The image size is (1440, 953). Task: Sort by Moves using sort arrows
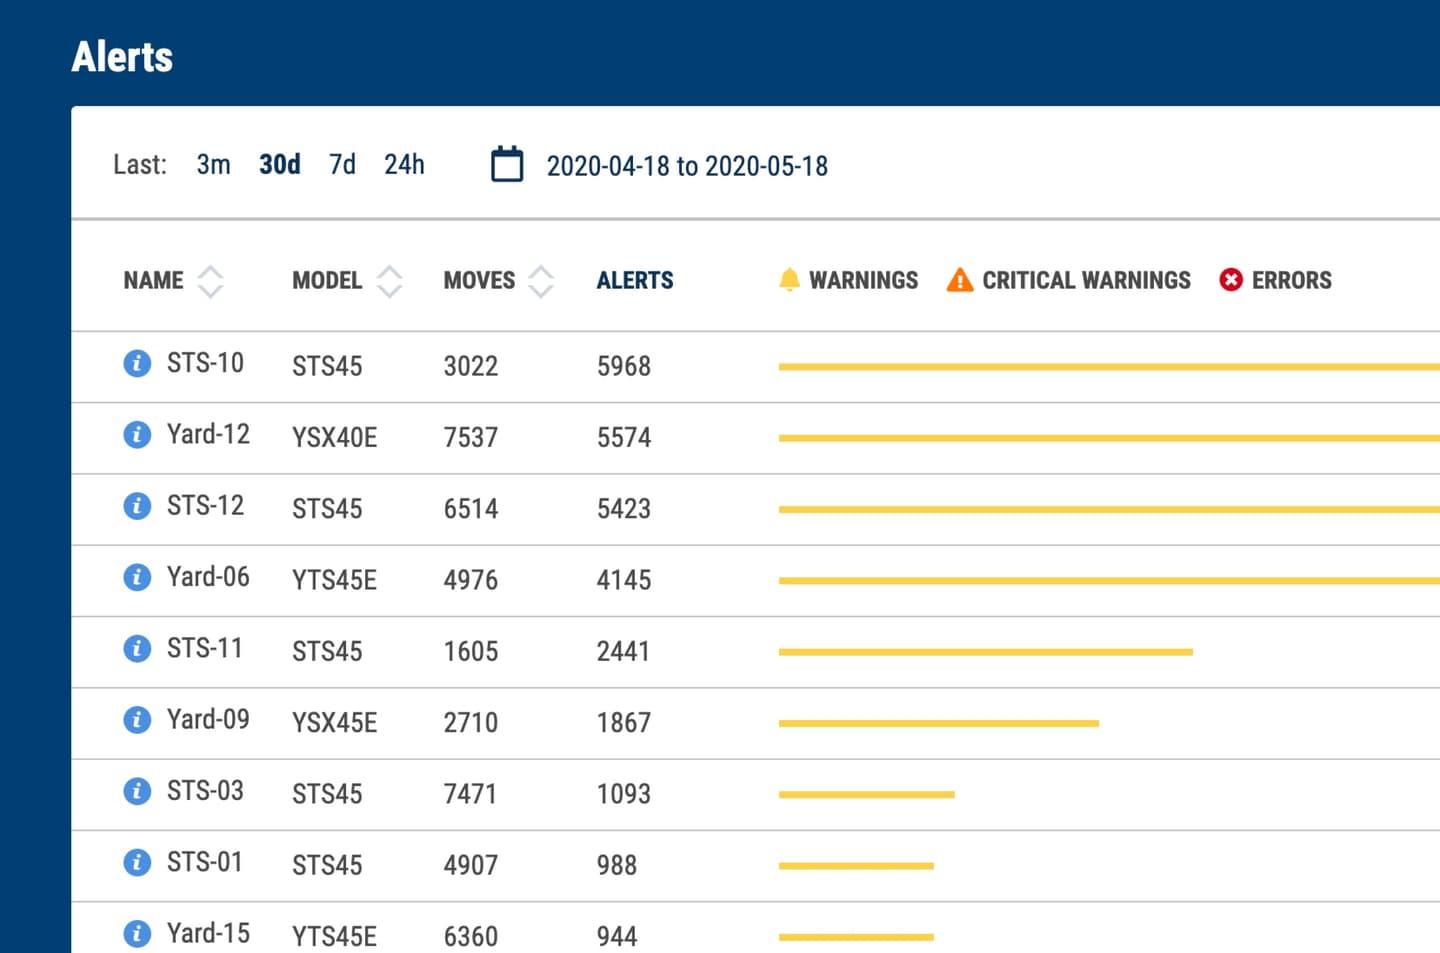pyautogui.click(x=541, y=281)
